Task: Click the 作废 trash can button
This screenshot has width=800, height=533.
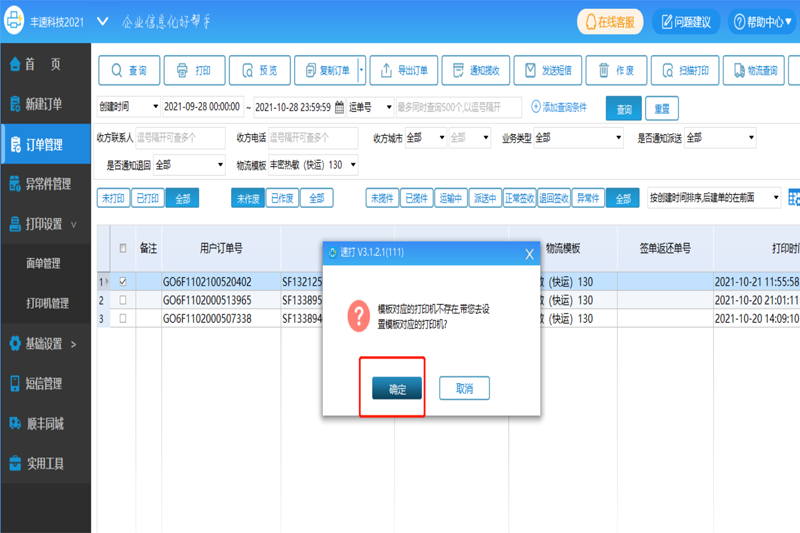Action: (x=616, y=70)
